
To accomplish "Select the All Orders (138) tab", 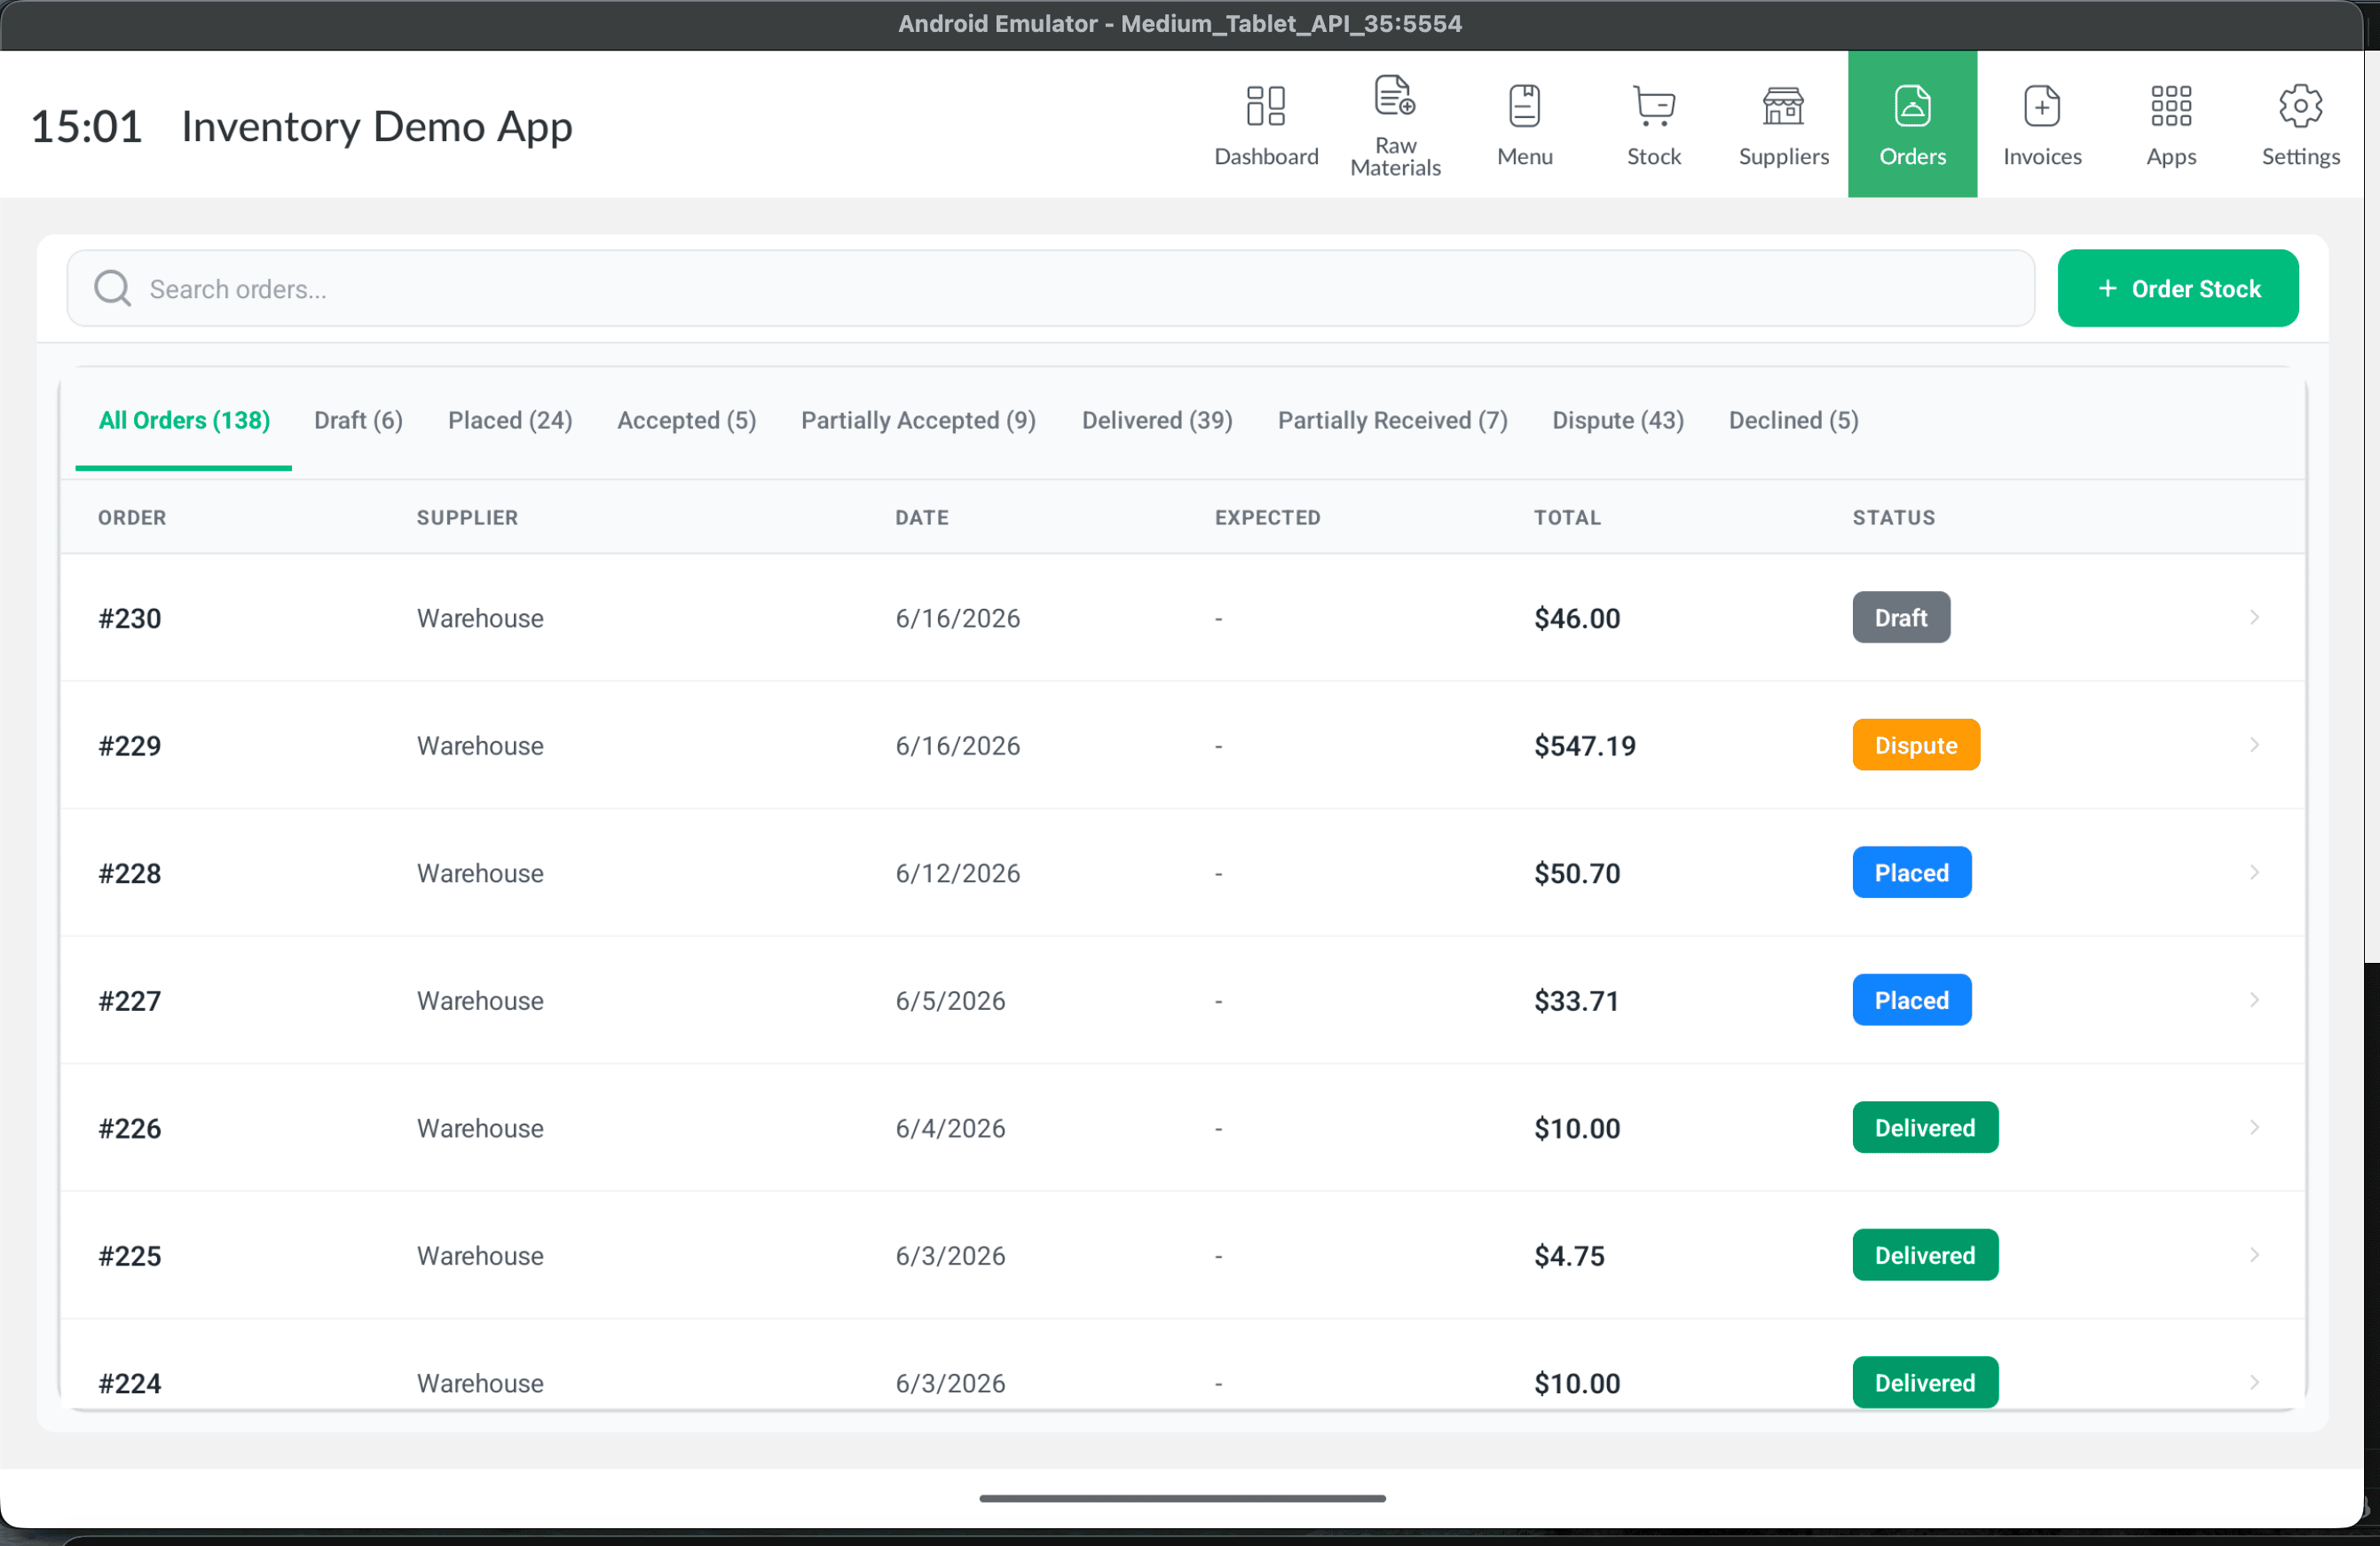I will 184,420.
